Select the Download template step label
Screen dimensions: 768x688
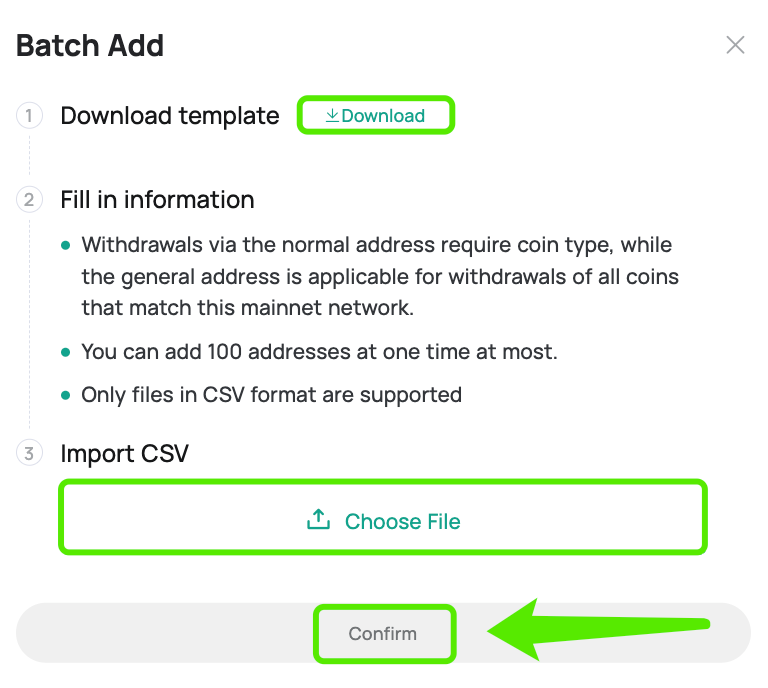coord(170,116)
